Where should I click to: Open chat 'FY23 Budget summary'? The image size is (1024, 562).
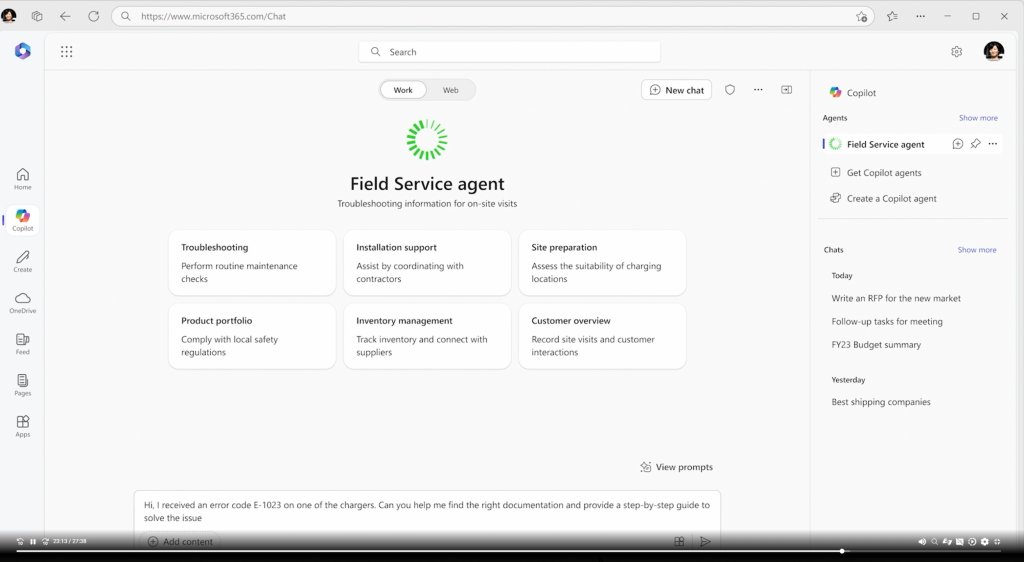tap(876, 345)
